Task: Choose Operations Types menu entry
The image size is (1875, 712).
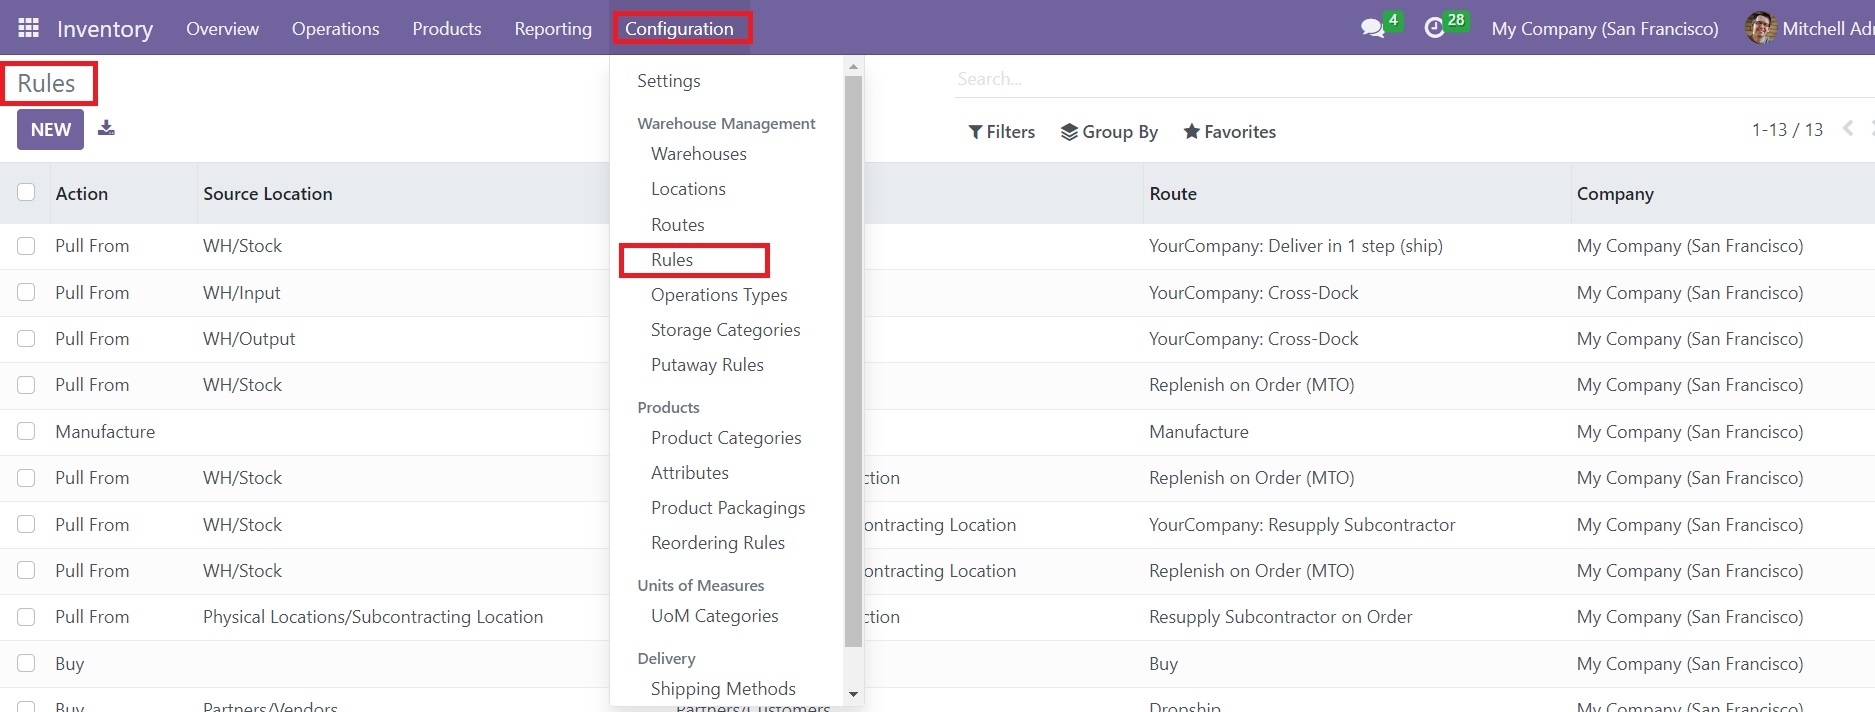Action: 719,295
